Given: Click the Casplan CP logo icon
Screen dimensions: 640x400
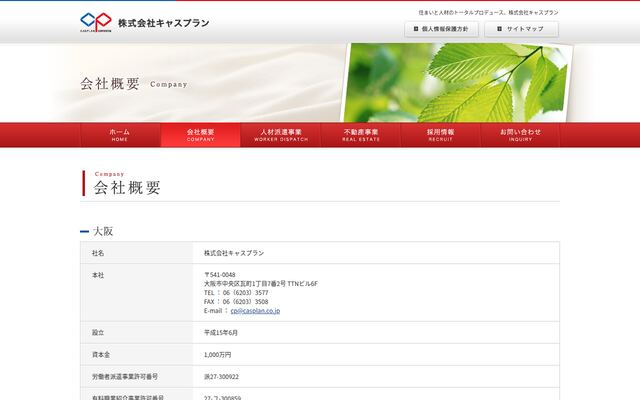Looking at the screenshot, I should 96,22.
